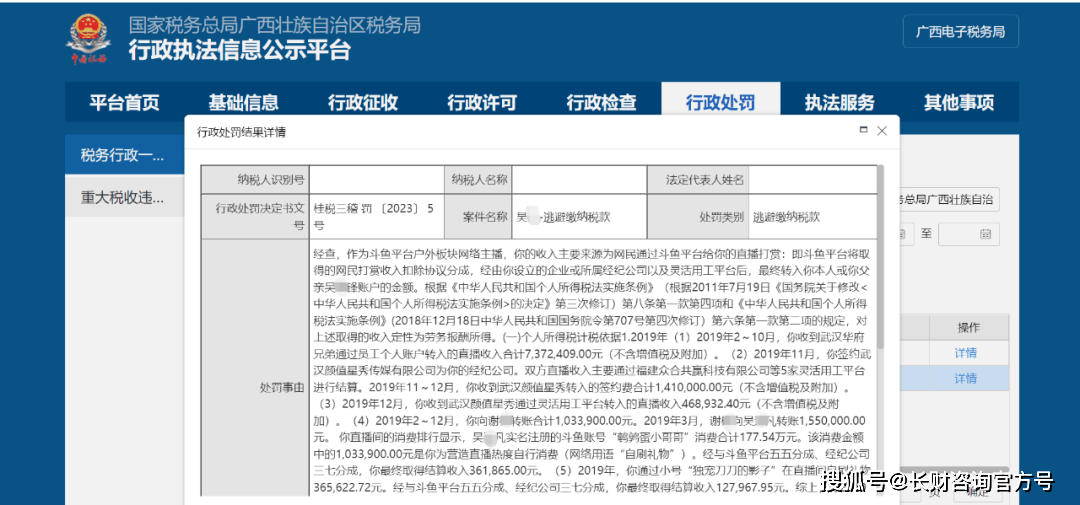
Task: Click the empty 法定代表人姓名 value cell
Action: (x=813, y=179)
